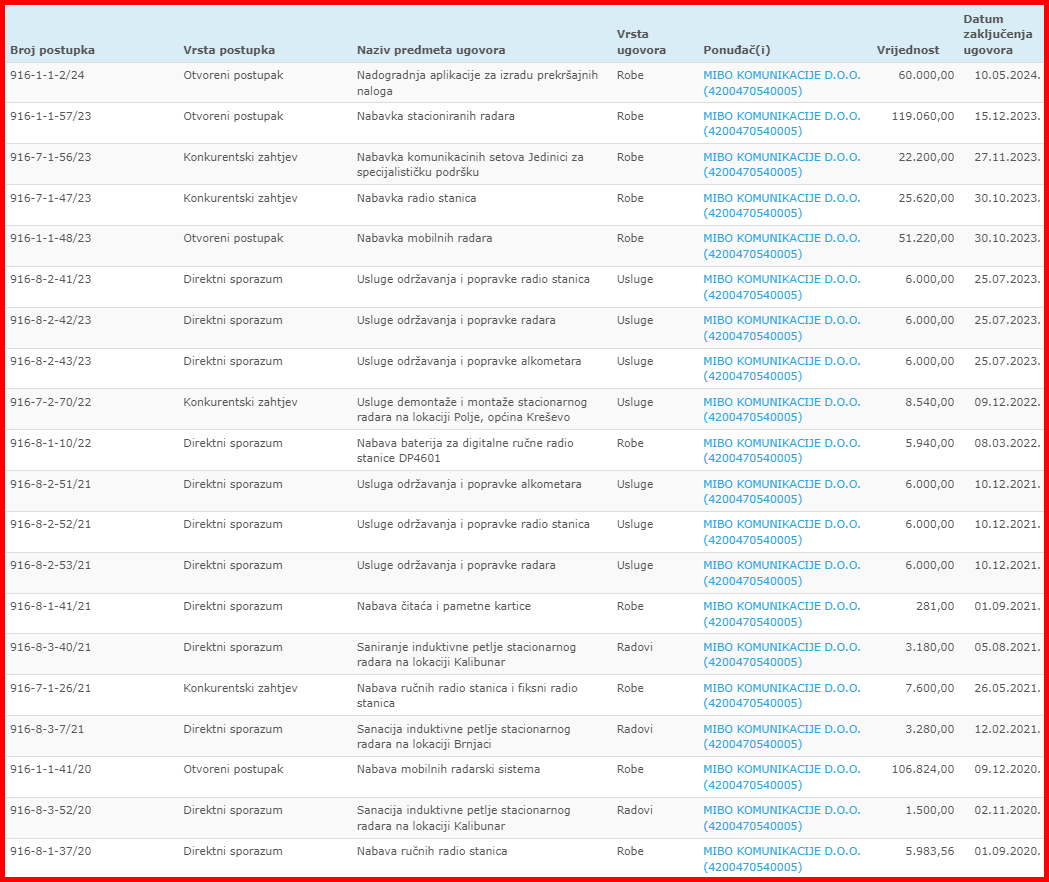Click 'Nabavka komunikacinih setova' contract subject

pos(470,165)
